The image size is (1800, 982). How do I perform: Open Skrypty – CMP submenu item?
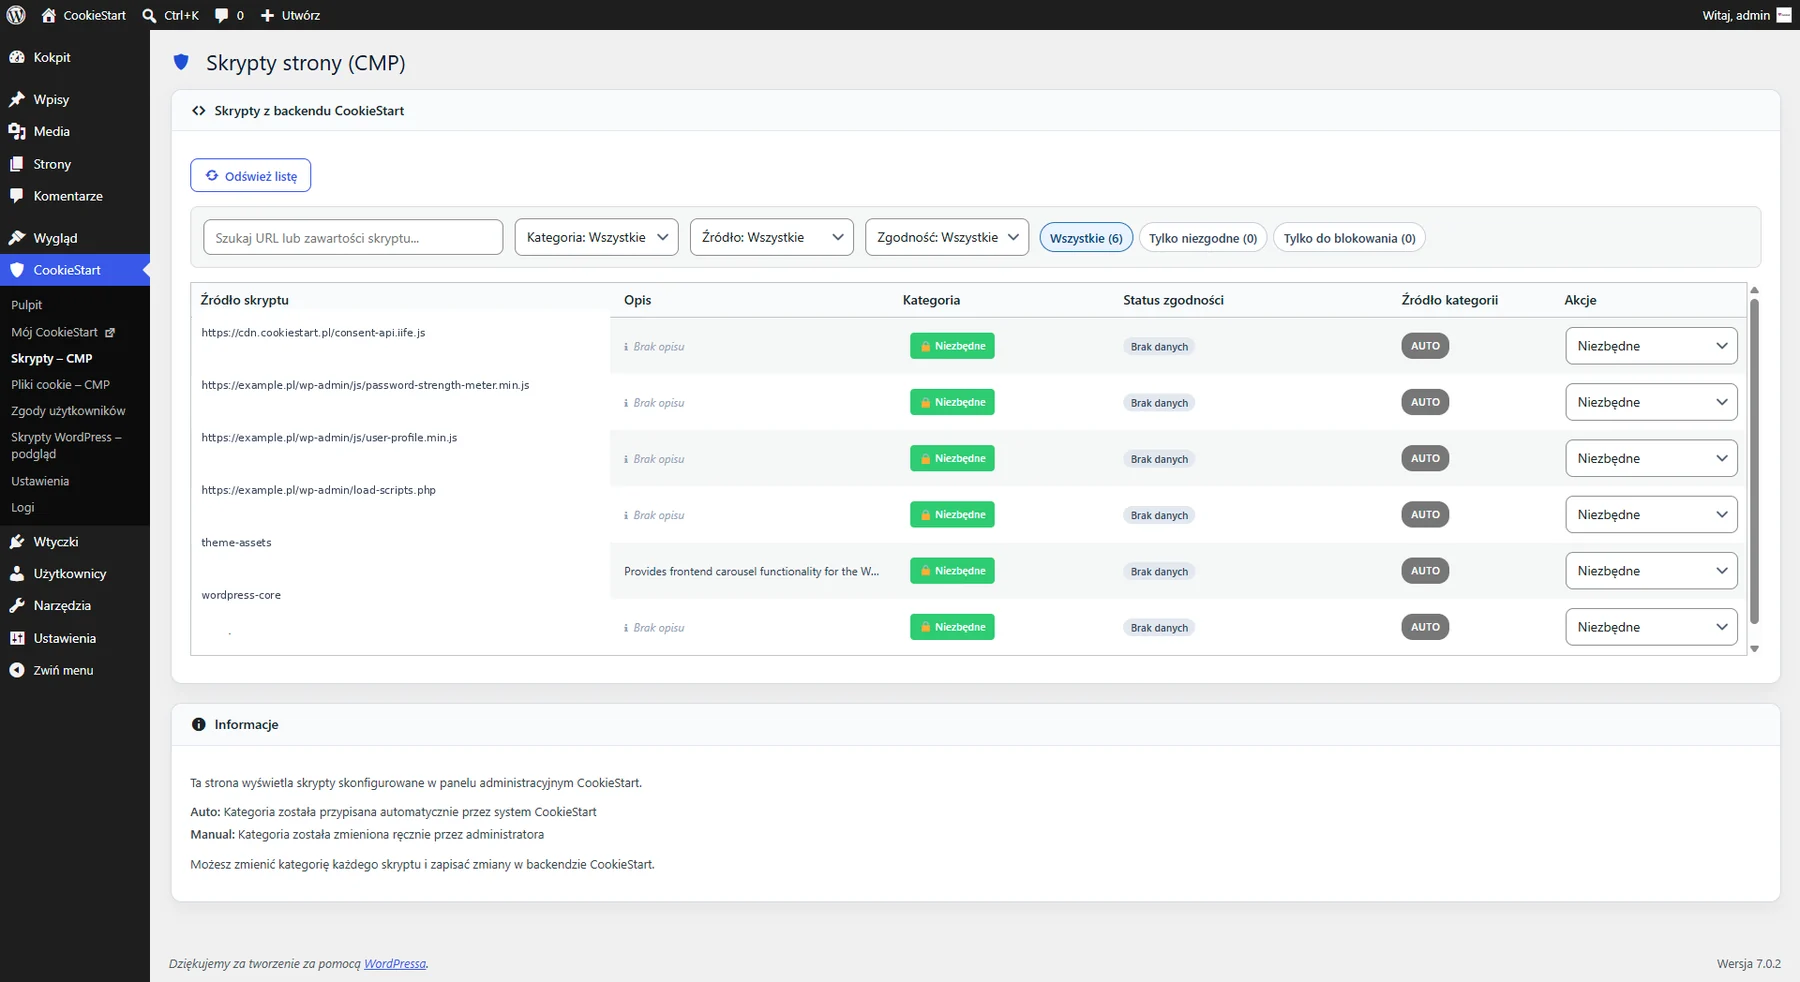point(52,358)
